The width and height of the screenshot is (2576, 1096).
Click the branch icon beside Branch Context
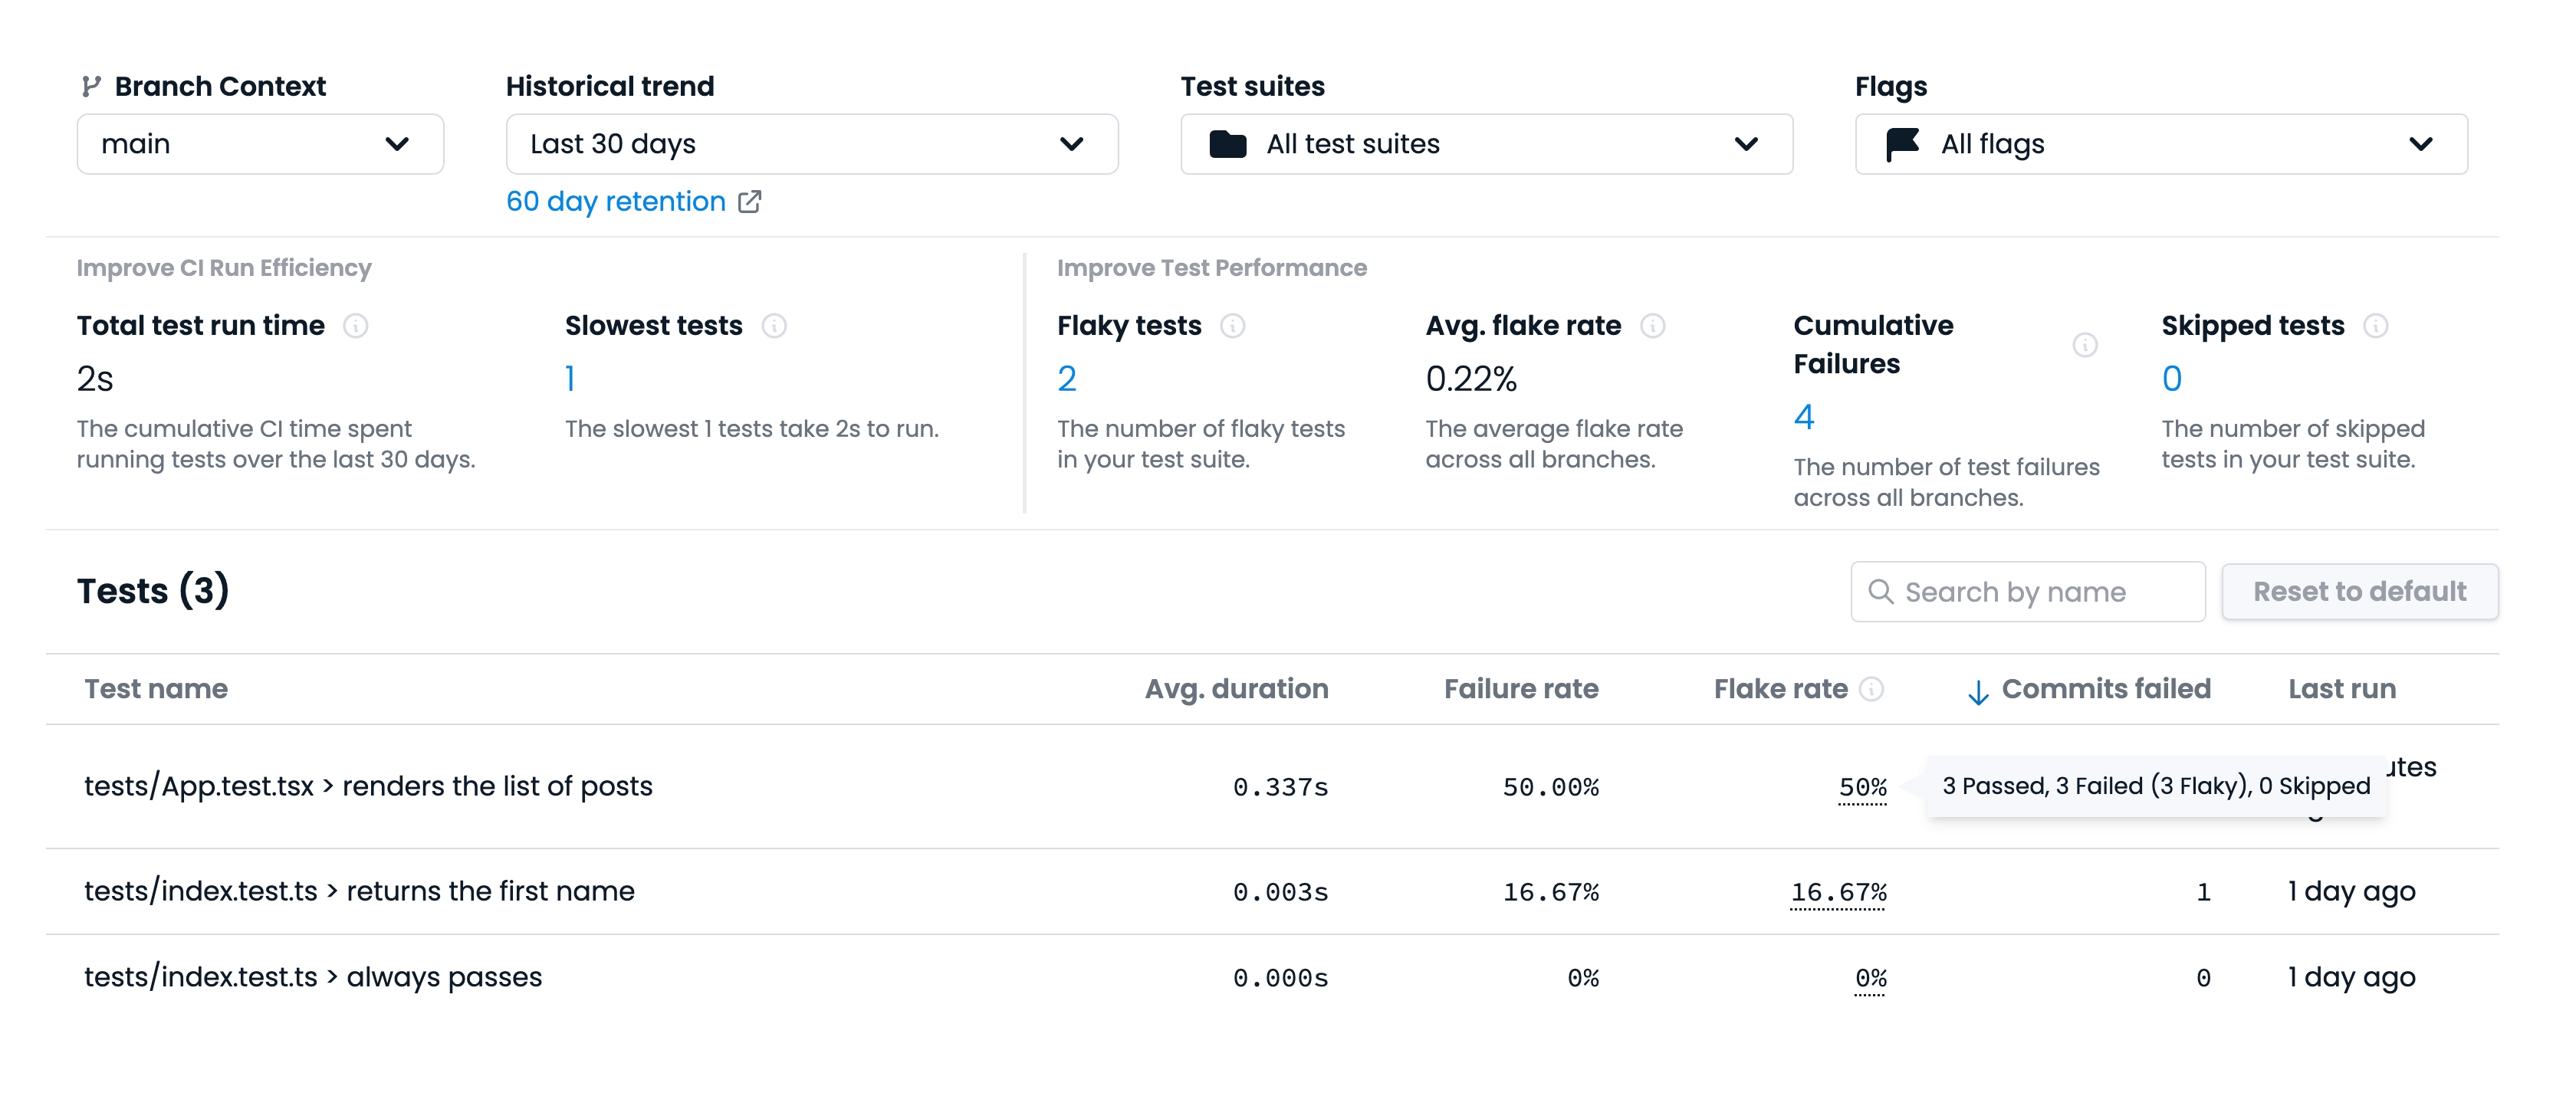[91, 86]
